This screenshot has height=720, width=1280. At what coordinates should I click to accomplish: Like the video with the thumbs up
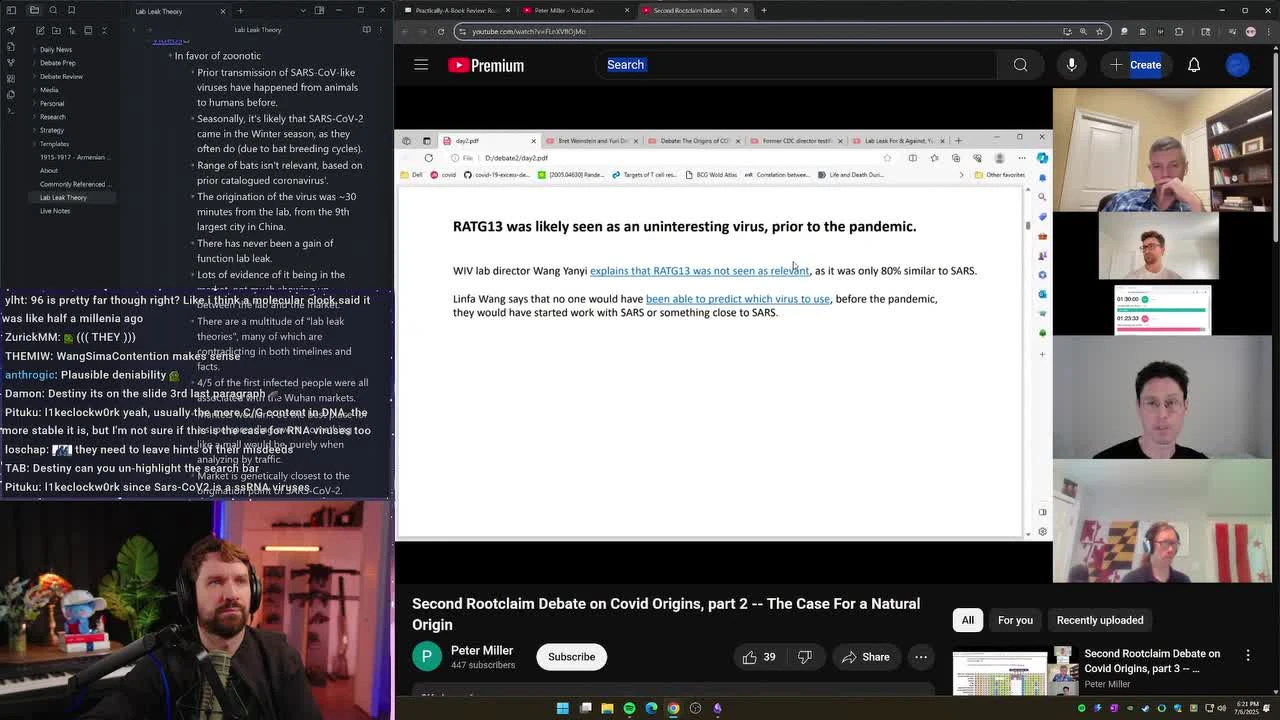tap(758, 657)
